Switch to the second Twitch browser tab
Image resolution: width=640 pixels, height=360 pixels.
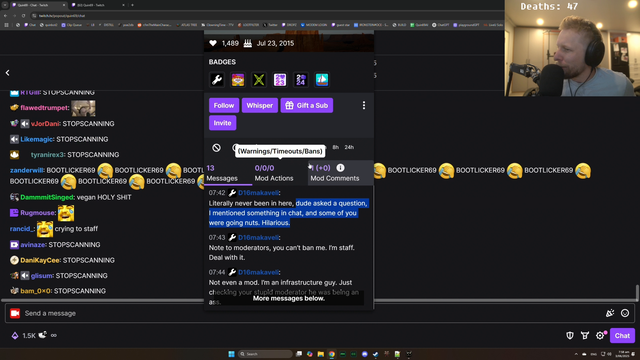pos(97,5)
